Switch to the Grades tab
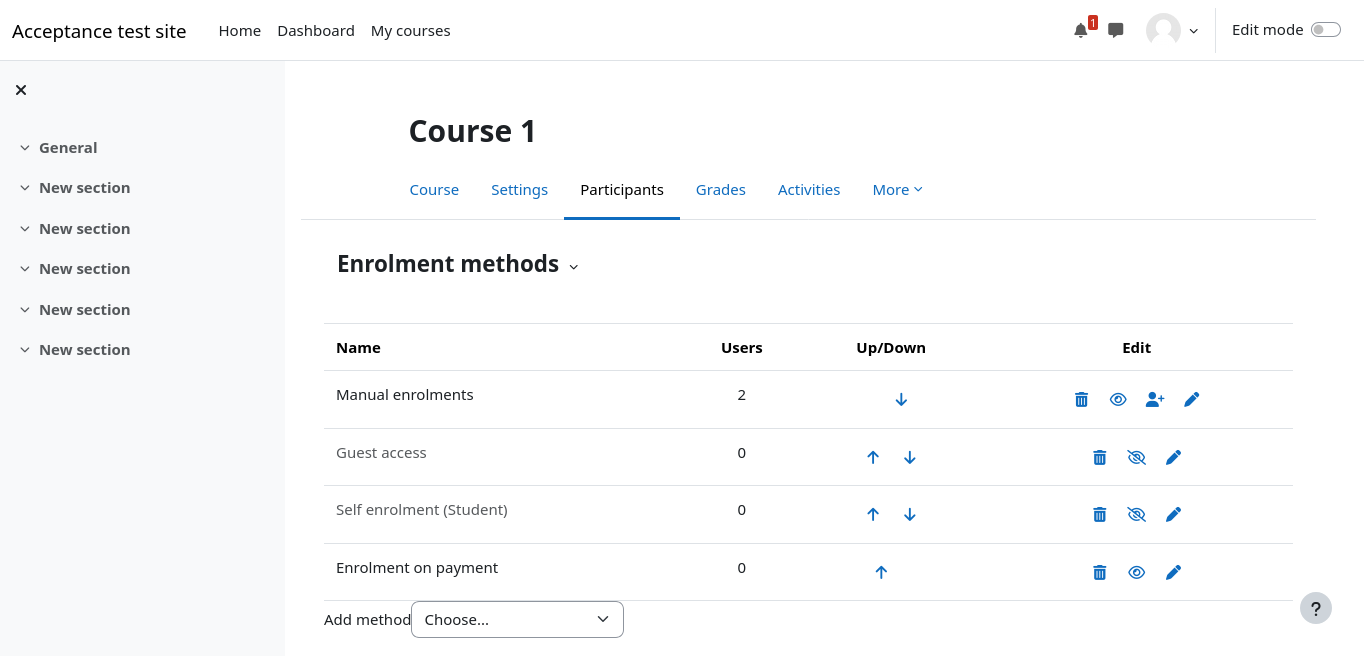Viewport: 1364px width, 656px height. pos(720,190)
